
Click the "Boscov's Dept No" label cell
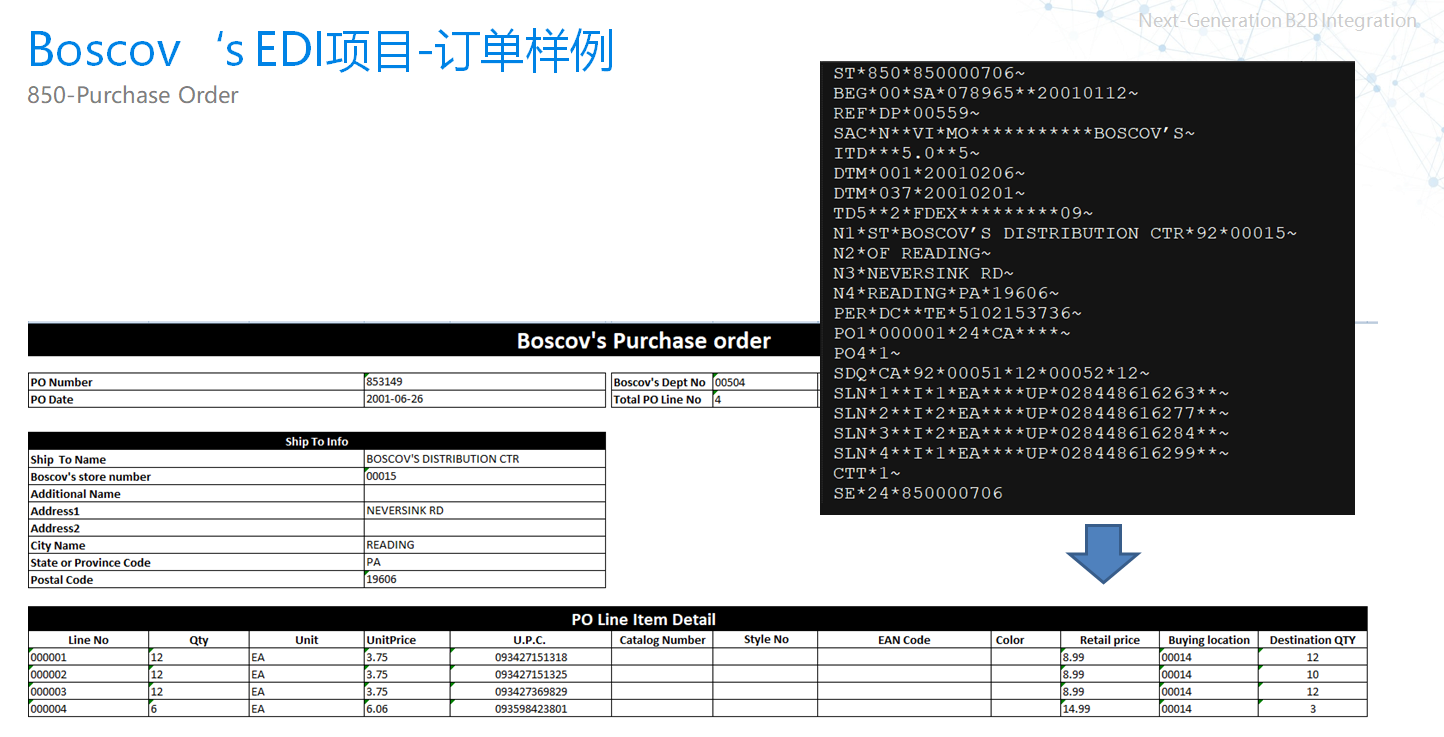click(x=661, y=382)
